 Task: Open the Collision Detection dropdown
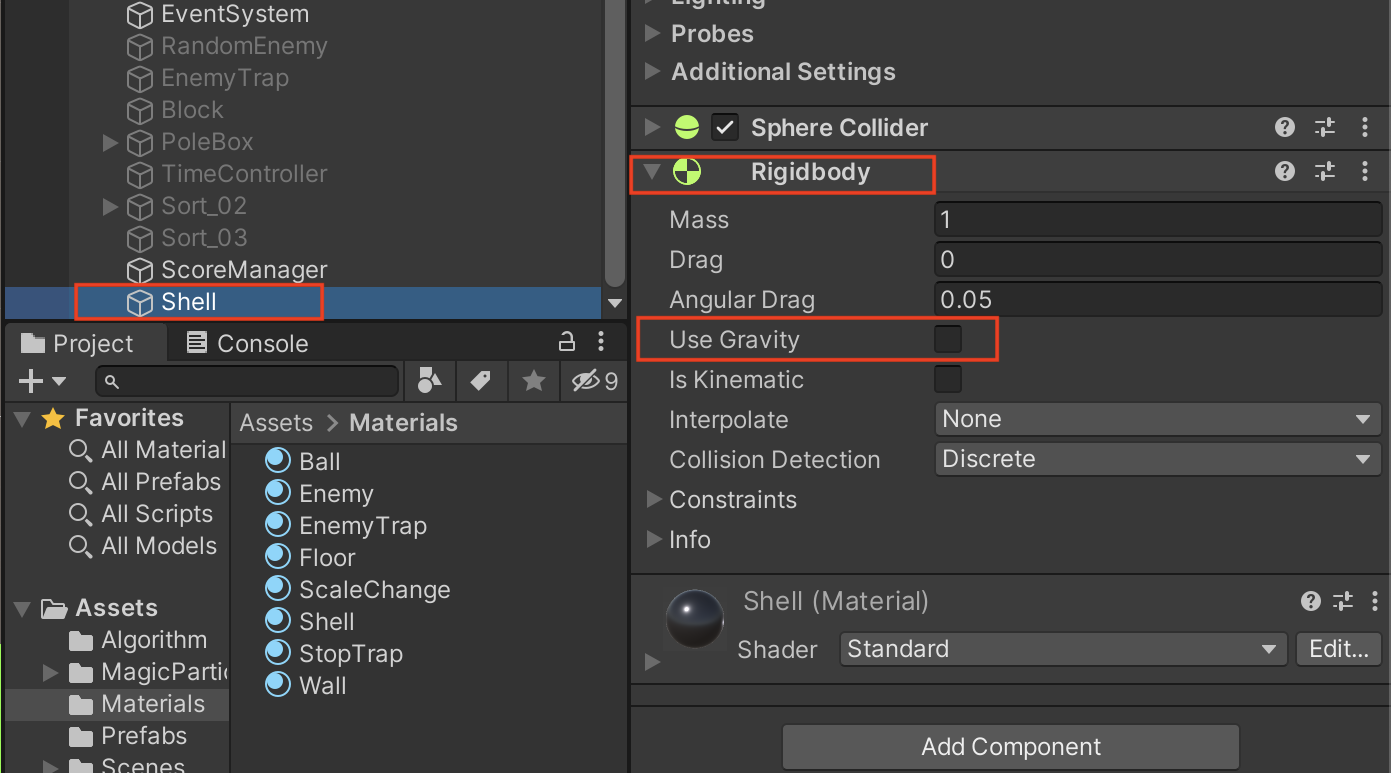(x=1157, y=459)
